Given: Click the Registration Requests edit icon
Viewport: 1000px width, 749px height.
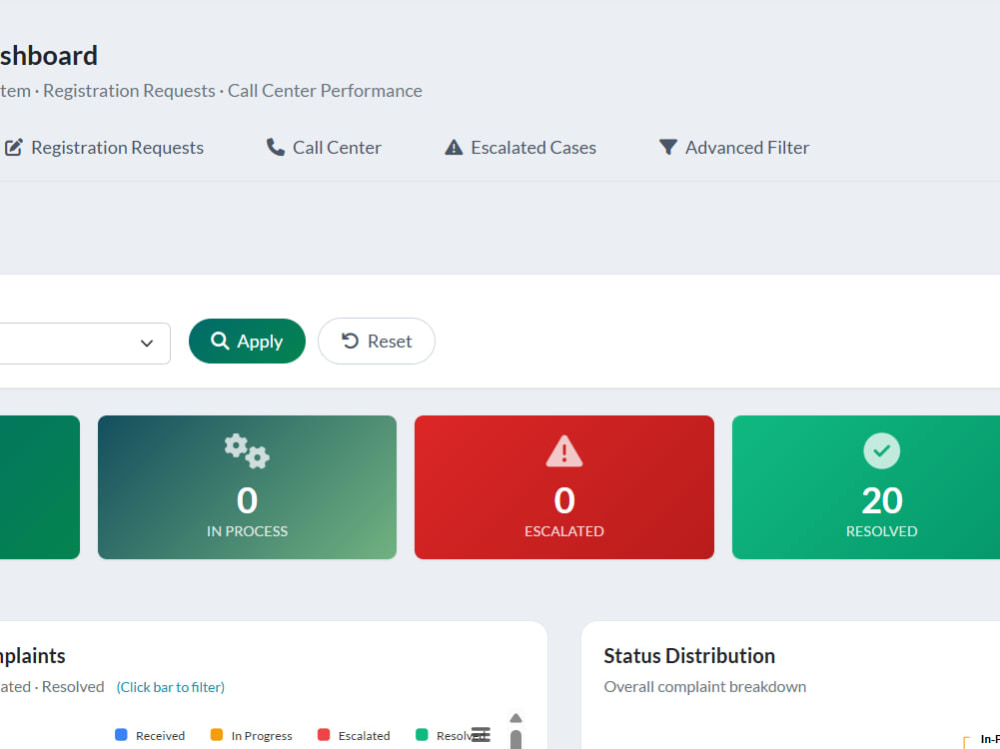Looking at the screenshot, I should [x=14, y=147].
